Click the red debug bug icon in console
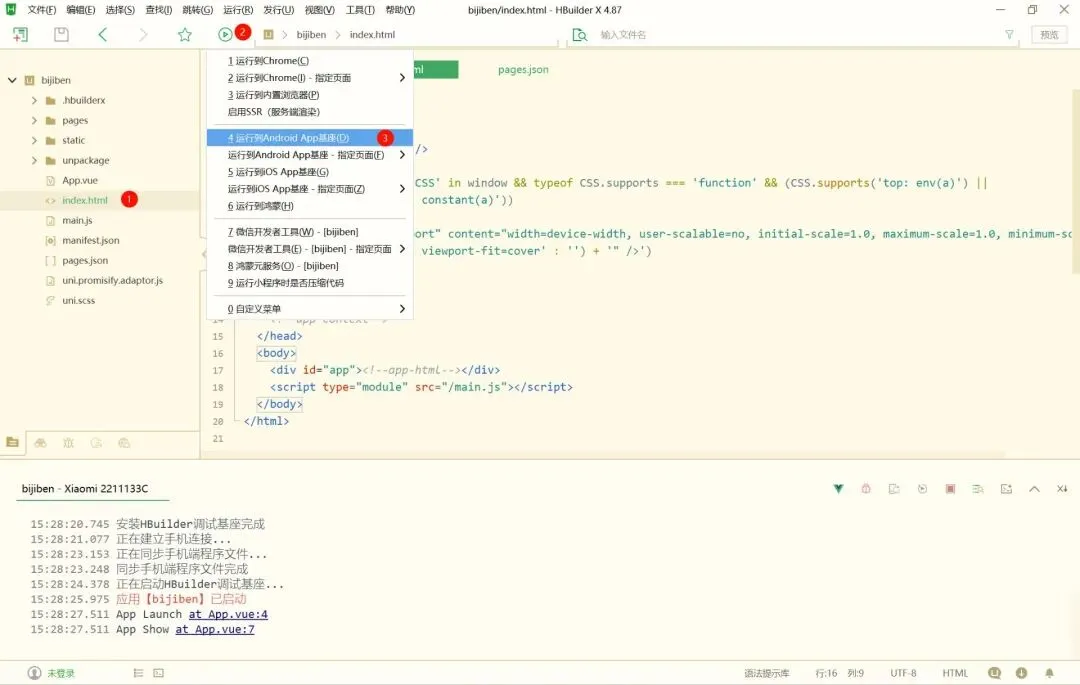The width and height of the screenshot is (1080, 685). [x=866, y=489]
